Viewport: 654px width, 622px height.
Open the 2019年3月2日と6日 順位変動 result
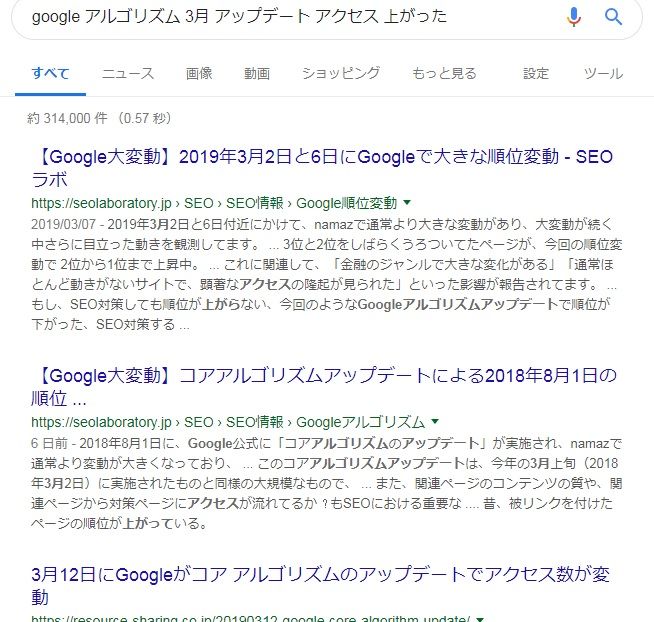click(x=322, y=168)
